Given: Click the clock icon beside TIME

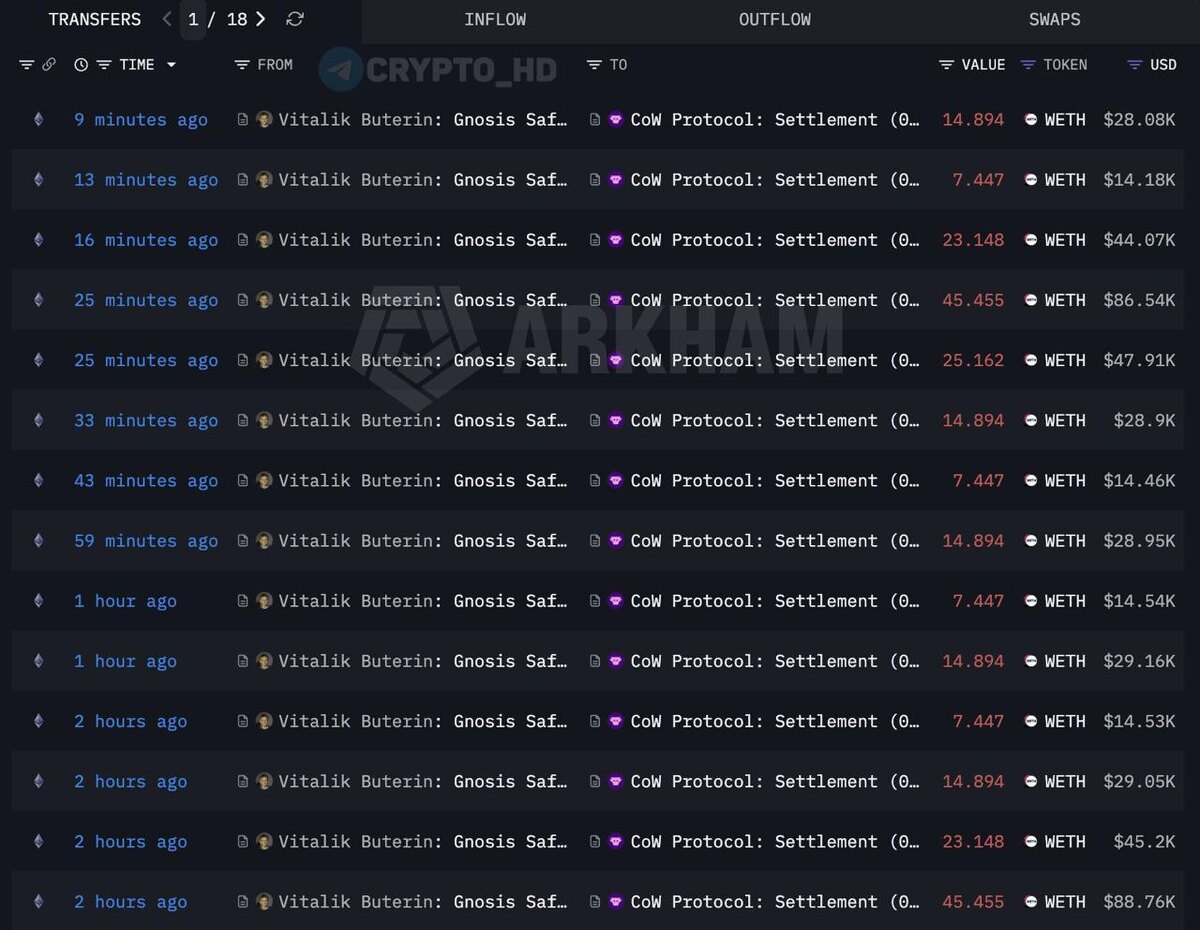Looking at the screenshot, I should [81, 64].
